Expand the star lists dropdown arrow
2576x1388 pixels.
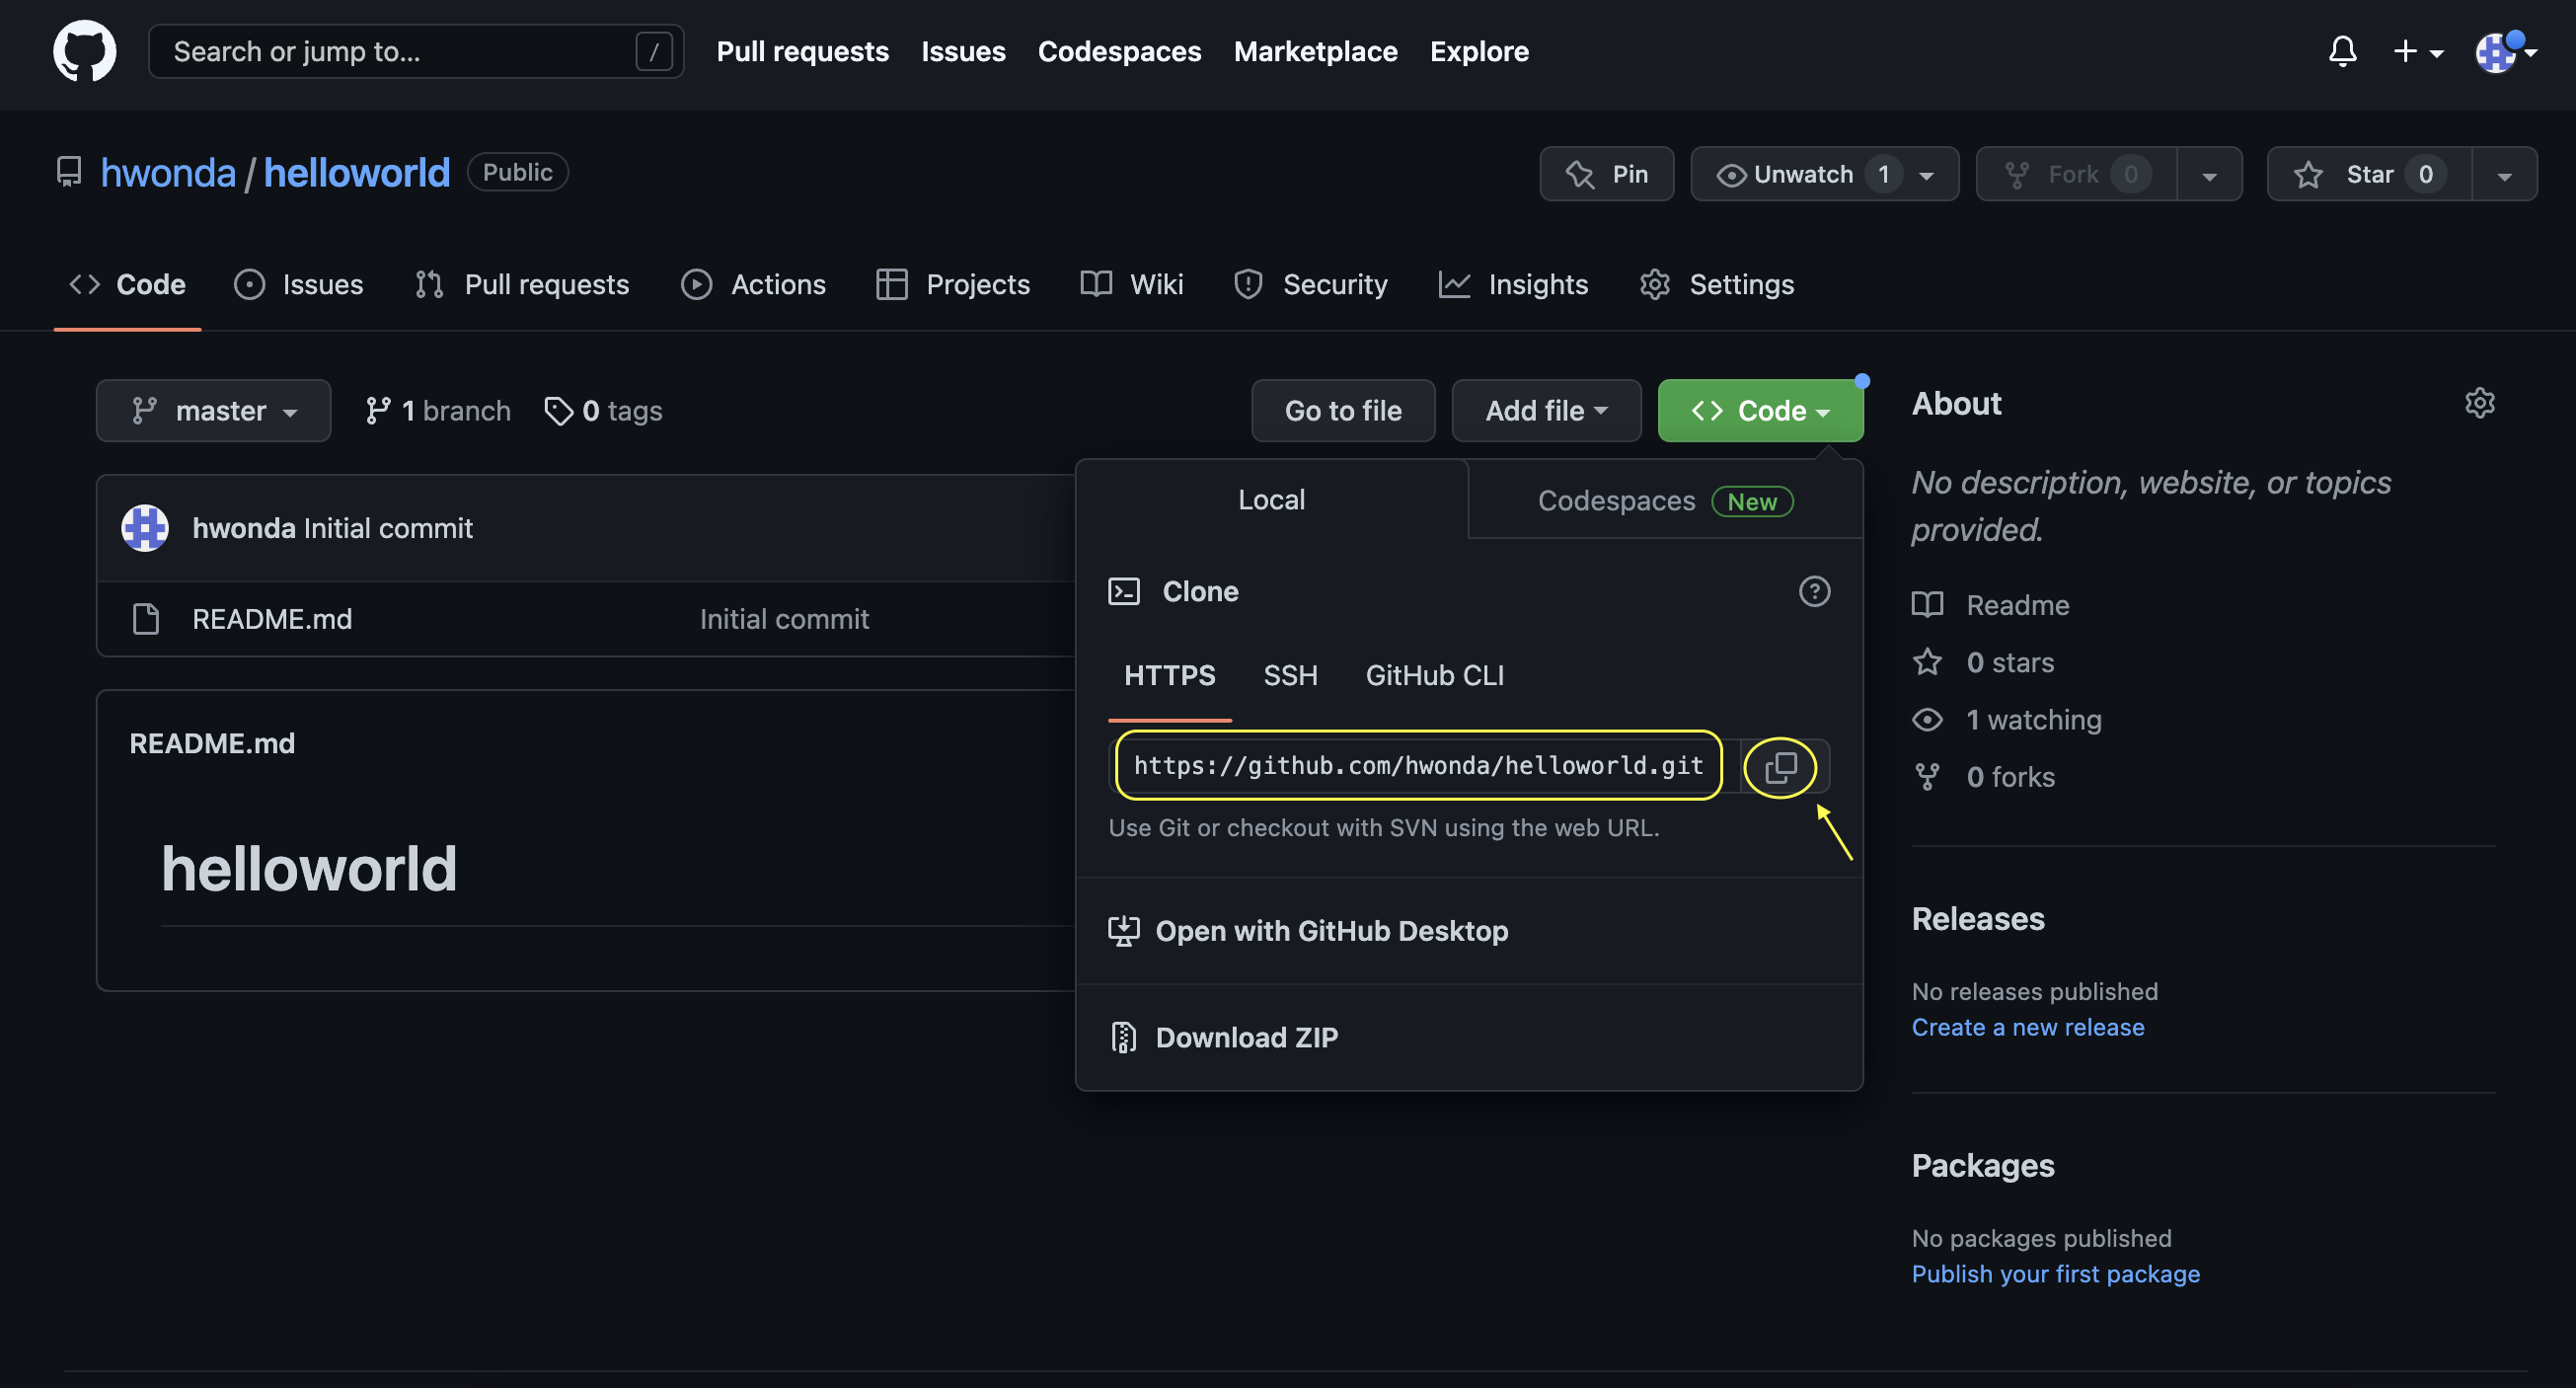pyautogui.click(x=2504, y=175)
